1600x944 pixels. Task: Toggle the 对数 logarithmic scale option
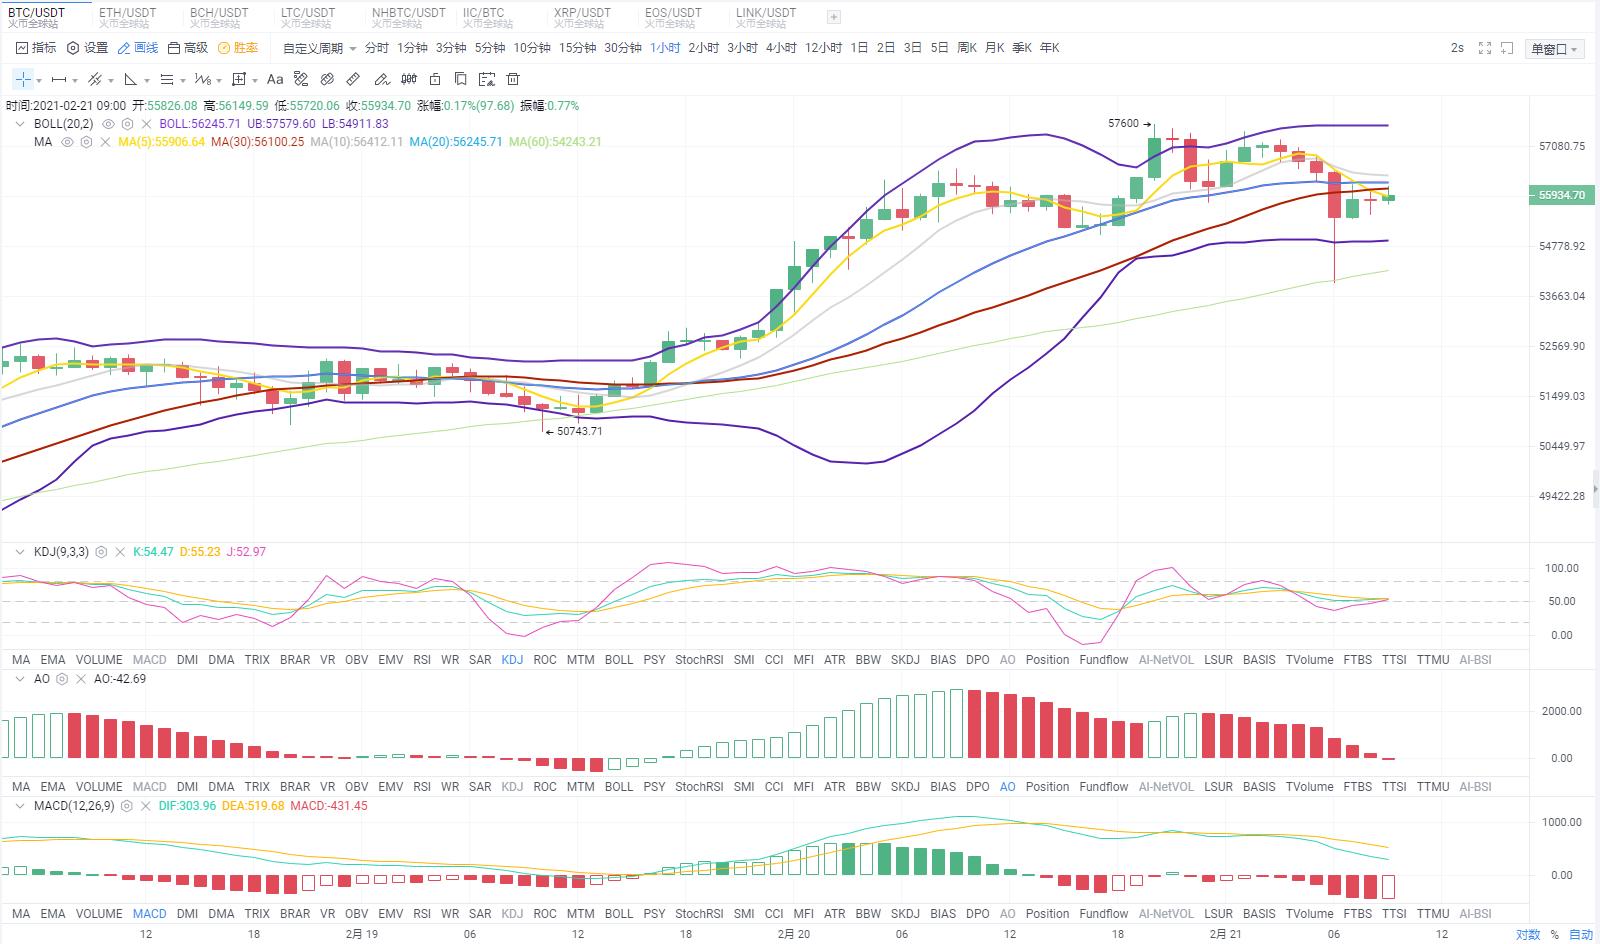[1527, 935]
